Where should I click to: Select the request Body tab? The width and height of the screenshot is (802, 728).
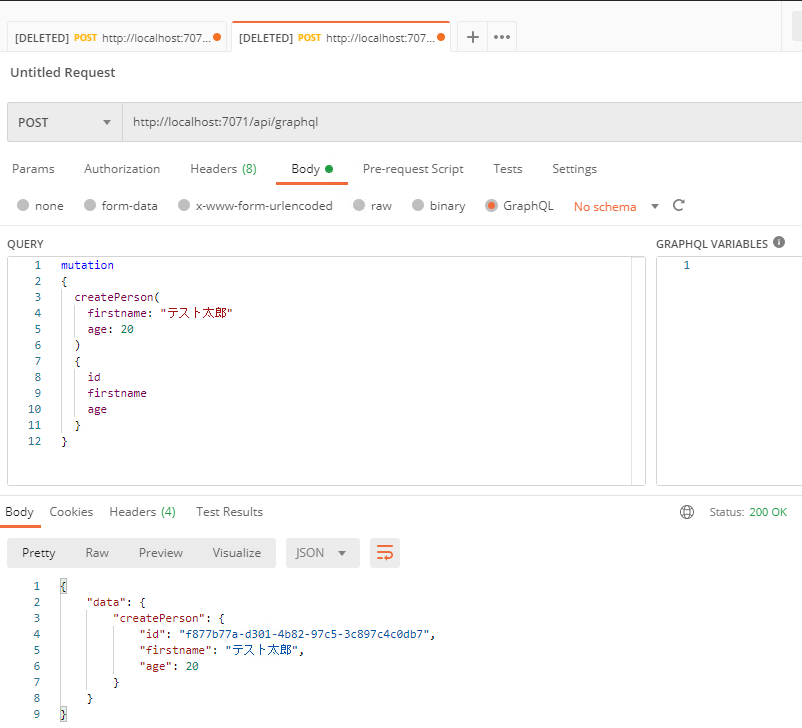tap(311, 169)
